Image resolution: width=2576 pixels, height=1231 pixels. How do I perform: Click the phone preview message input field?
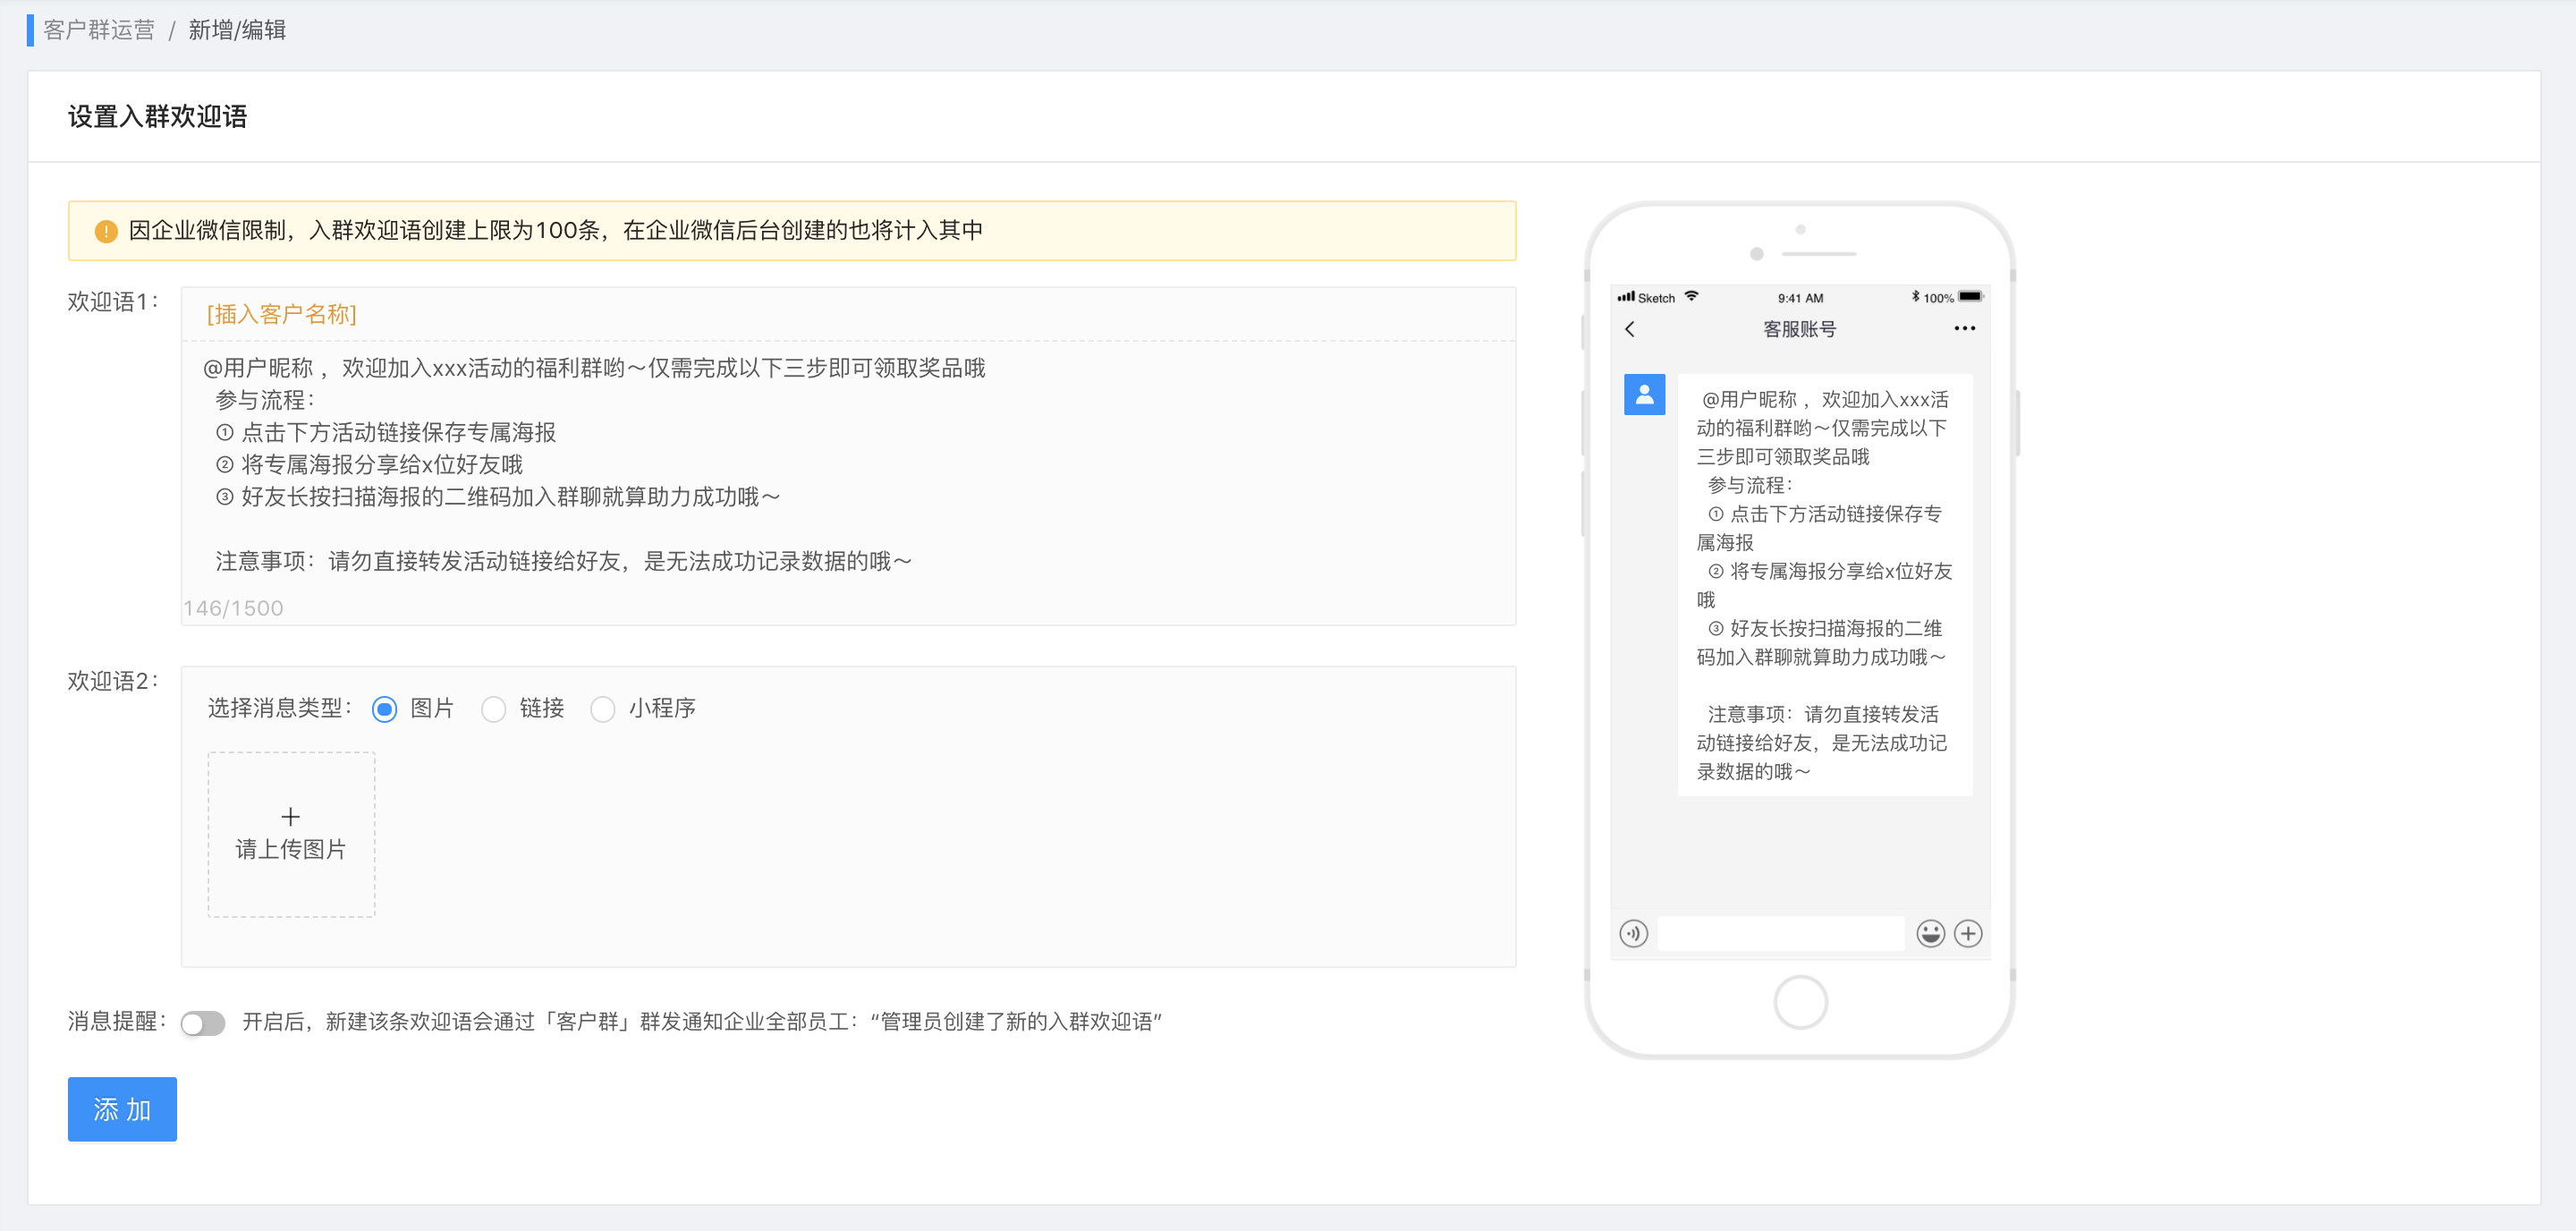click(x=1781, y=933)
